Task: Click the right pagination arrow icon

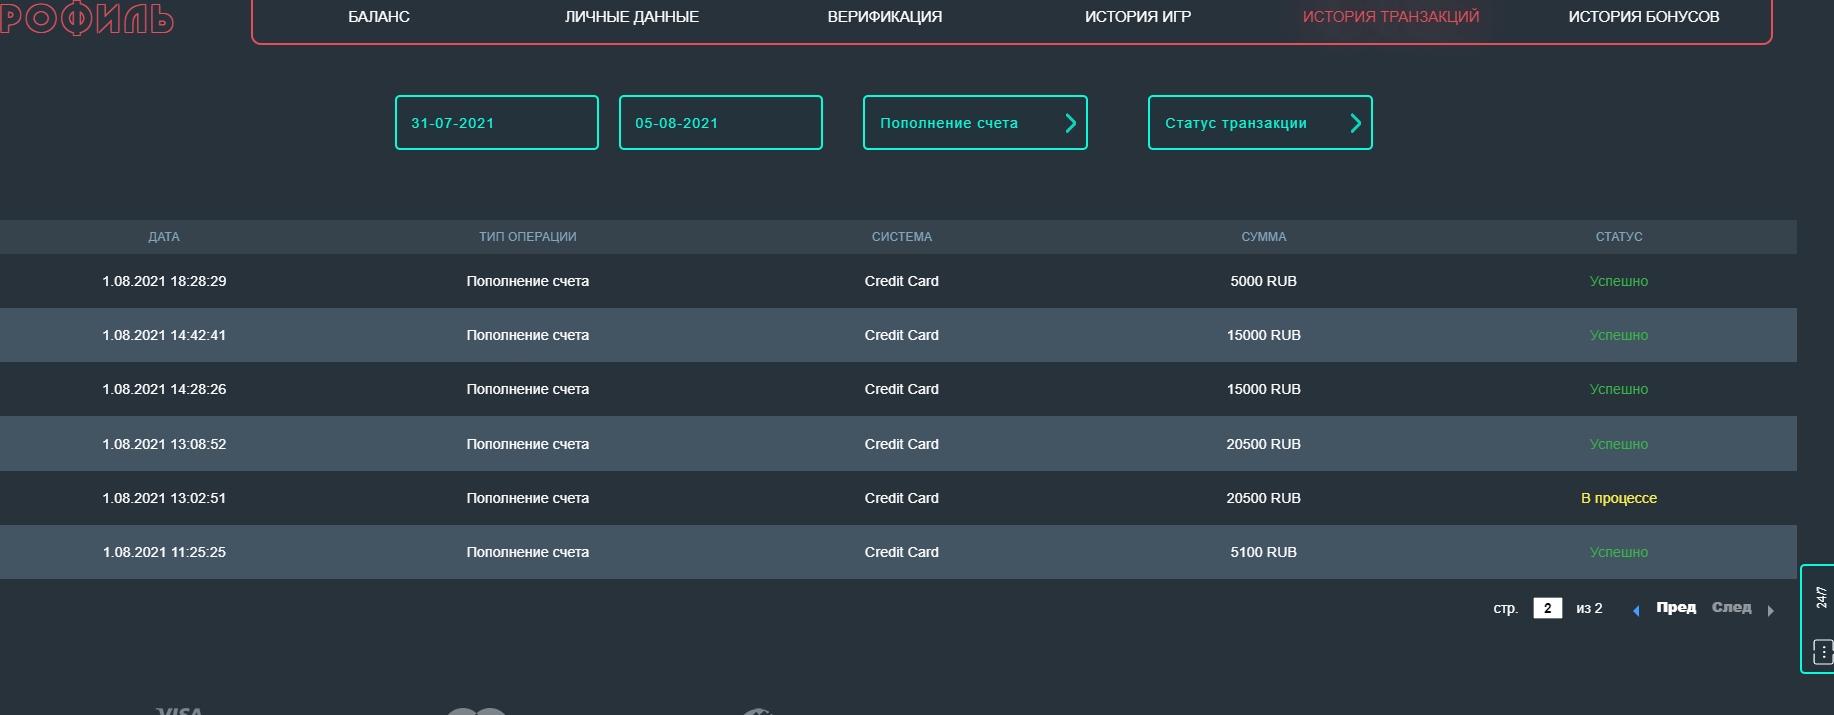Action: [x=1770, y=610]
